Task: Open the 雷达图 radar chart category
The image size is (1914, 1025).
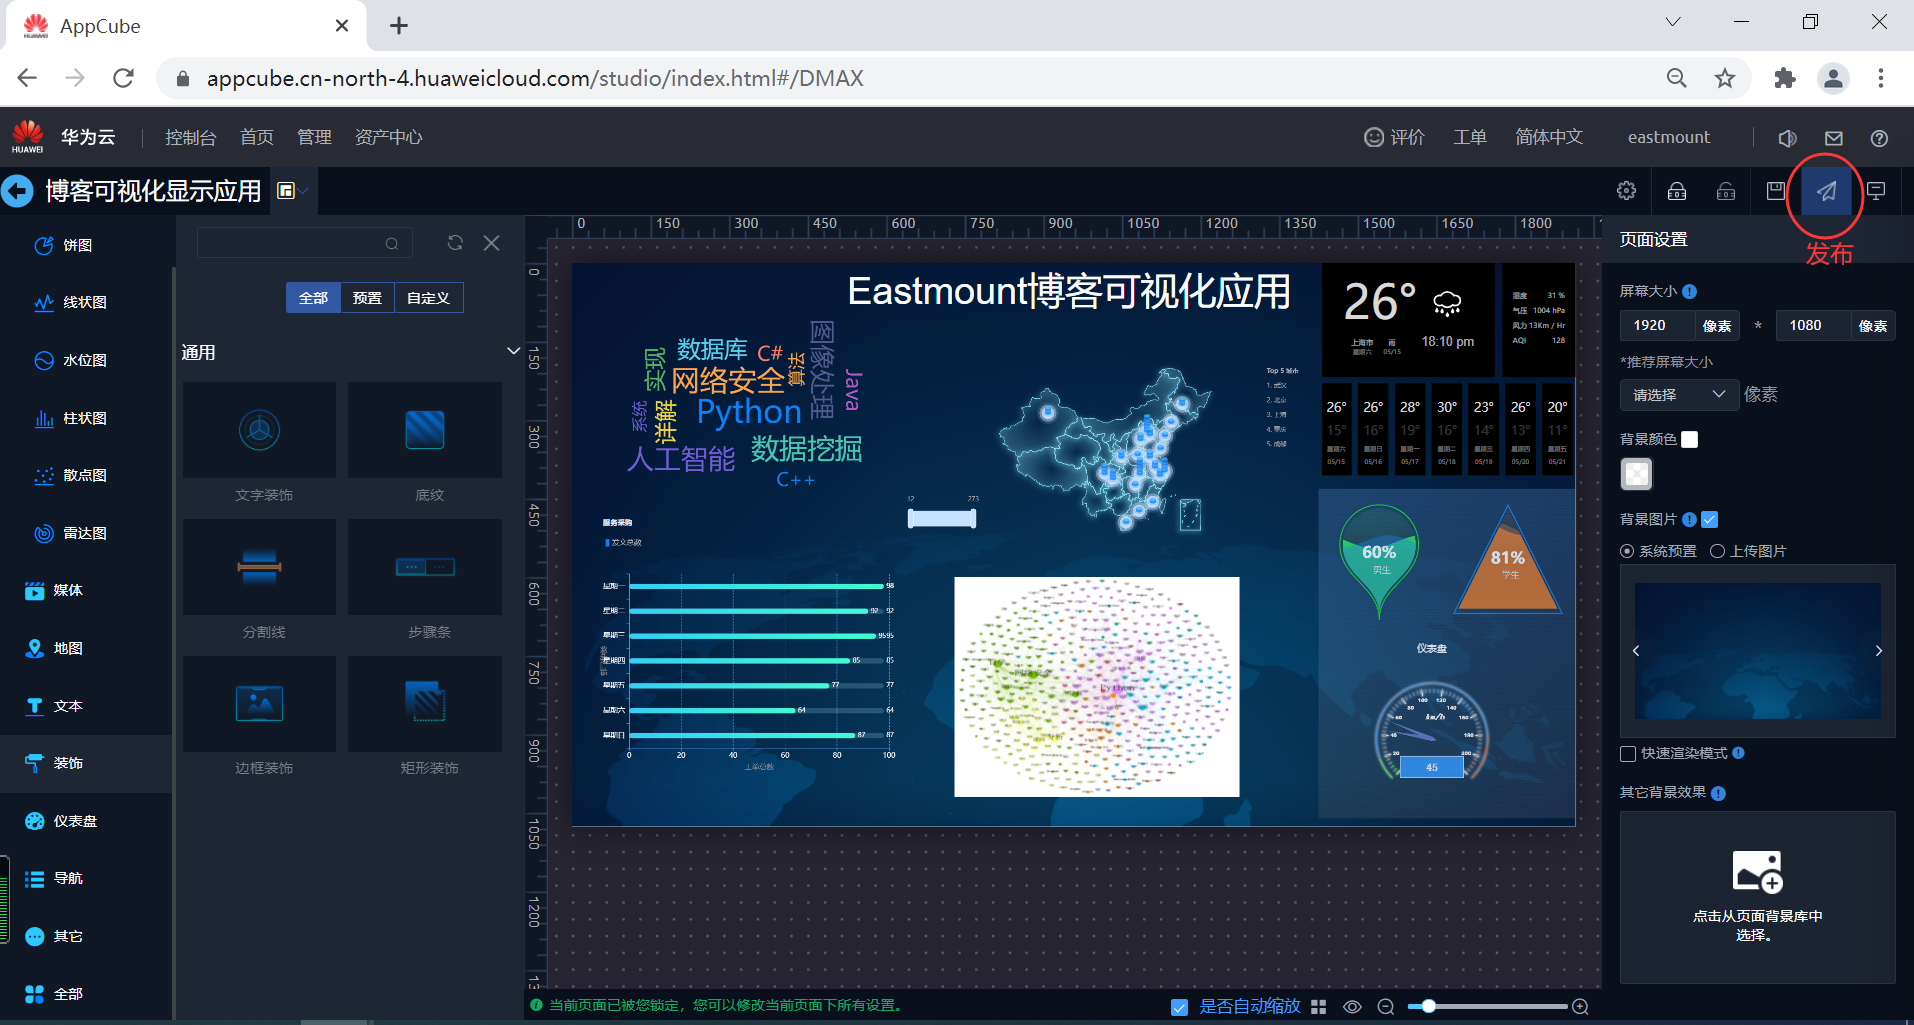Action: [70, 533]
